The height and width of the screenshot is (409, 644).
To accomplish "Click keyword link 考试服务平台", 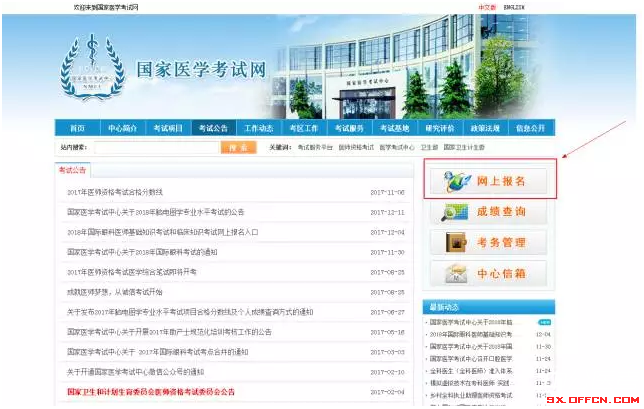I will pos(315,147).
